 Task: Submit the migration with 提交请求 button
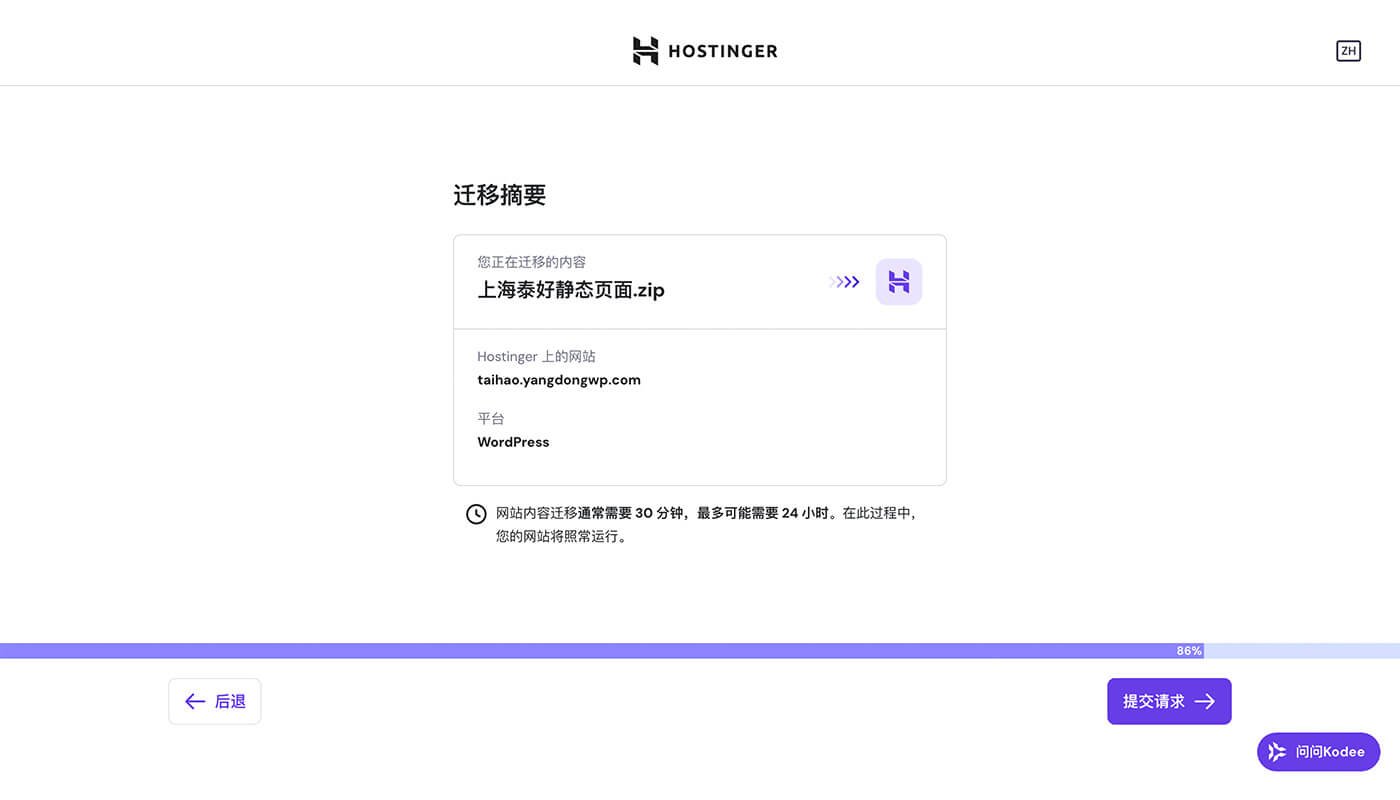1169,701
